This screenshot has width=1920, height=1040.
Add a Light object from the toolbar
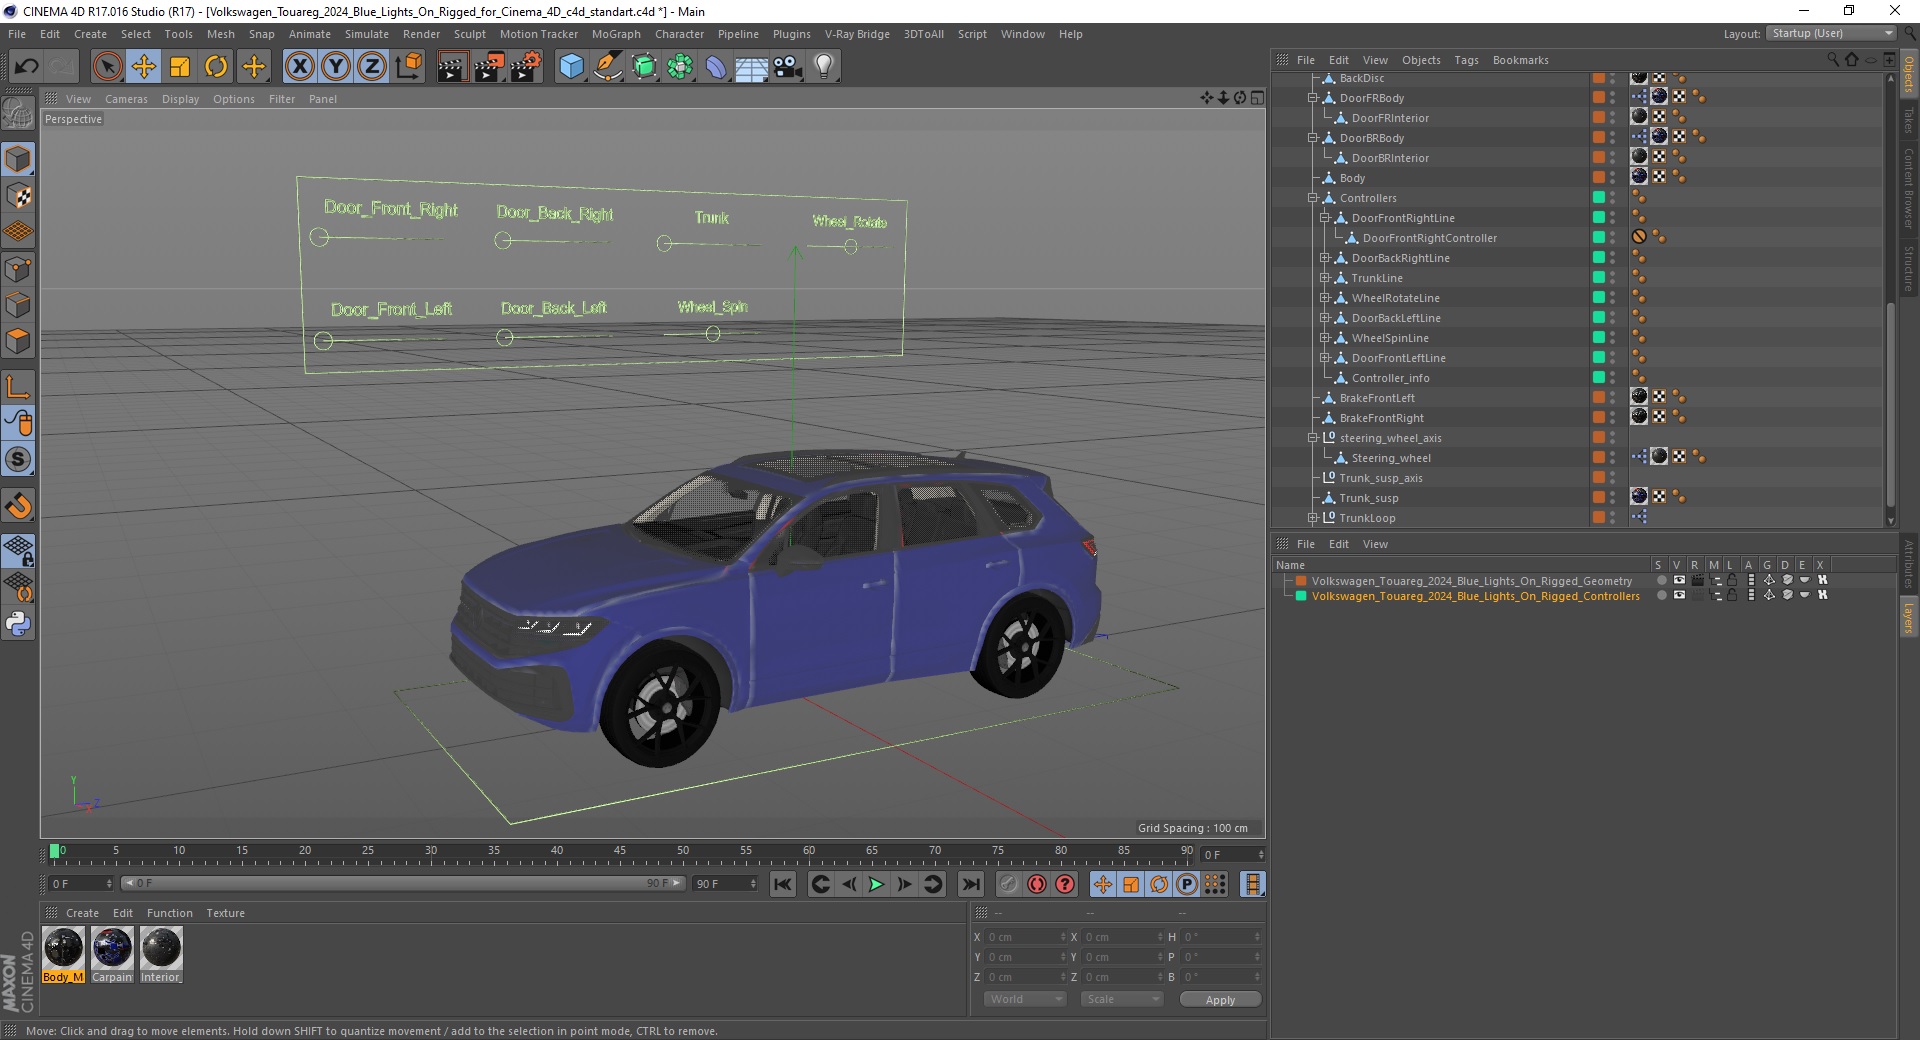tap(823, 67)
